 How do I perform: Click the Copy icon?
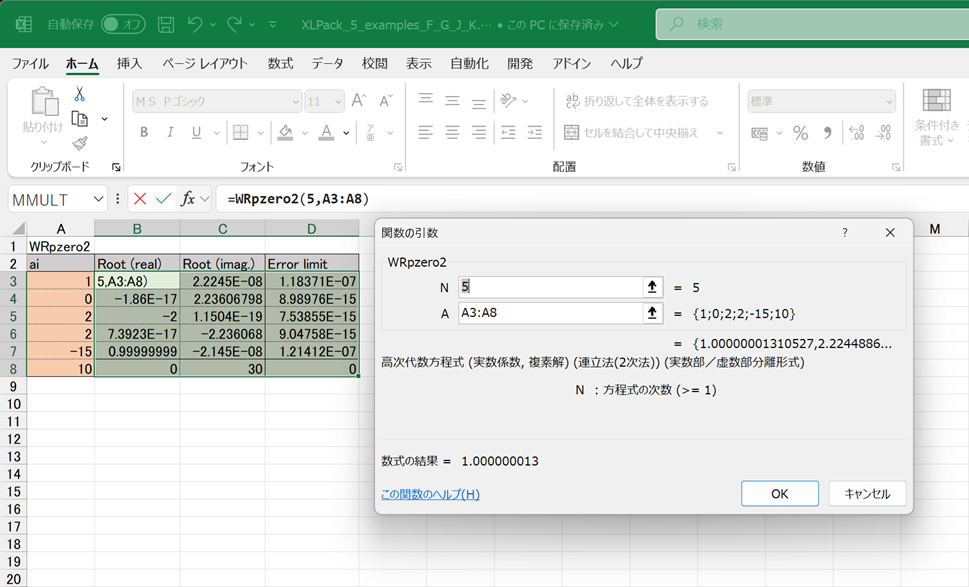tap(80, 119)
